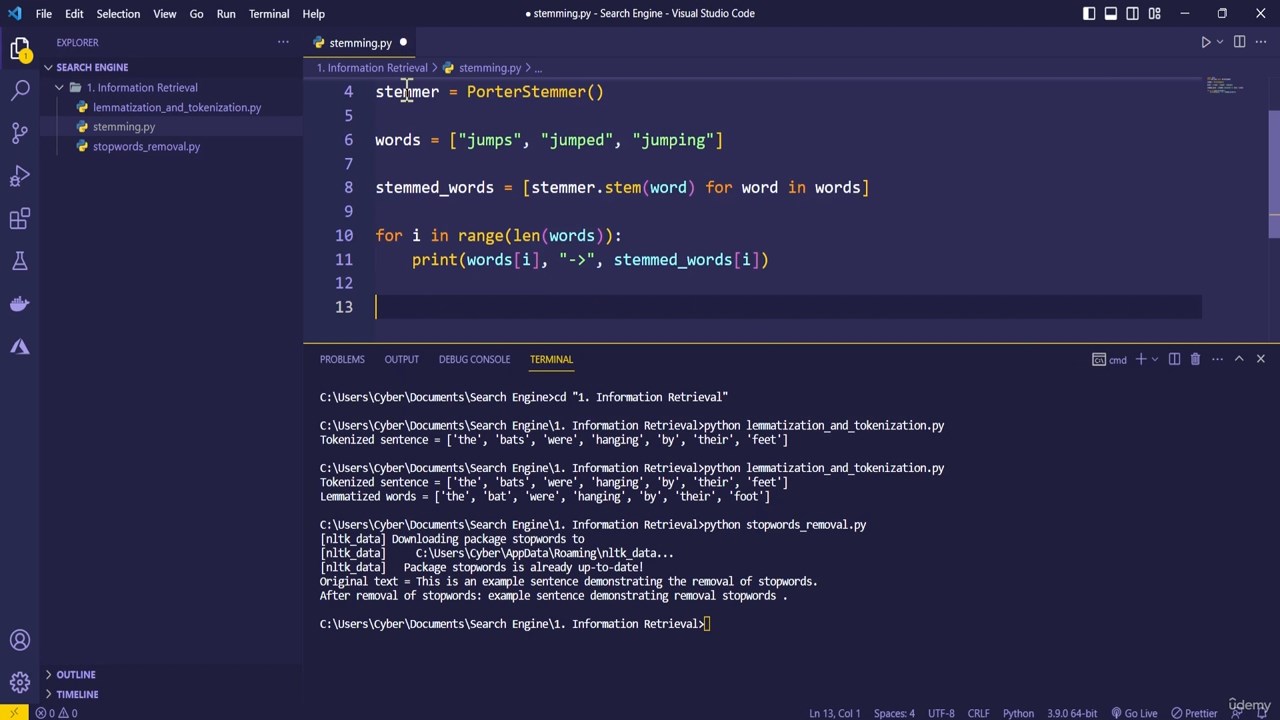Open the Selection menu

pos(118,13)
